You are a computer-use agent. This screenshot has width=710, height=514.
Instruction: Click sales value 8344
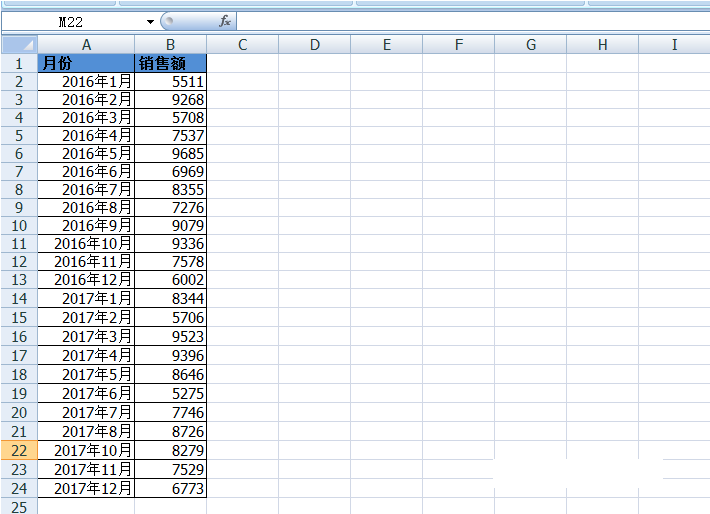(x=170, y=298)
